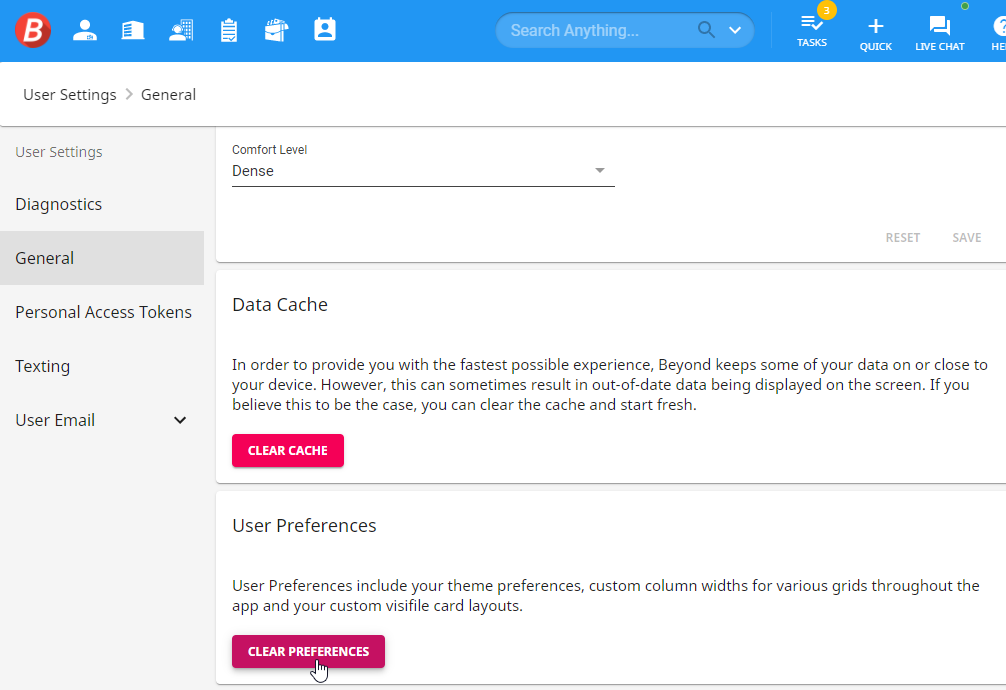Click the Beyond logo icon
The width and height of the screenshot is (1006, 690).
coord(33,31)
